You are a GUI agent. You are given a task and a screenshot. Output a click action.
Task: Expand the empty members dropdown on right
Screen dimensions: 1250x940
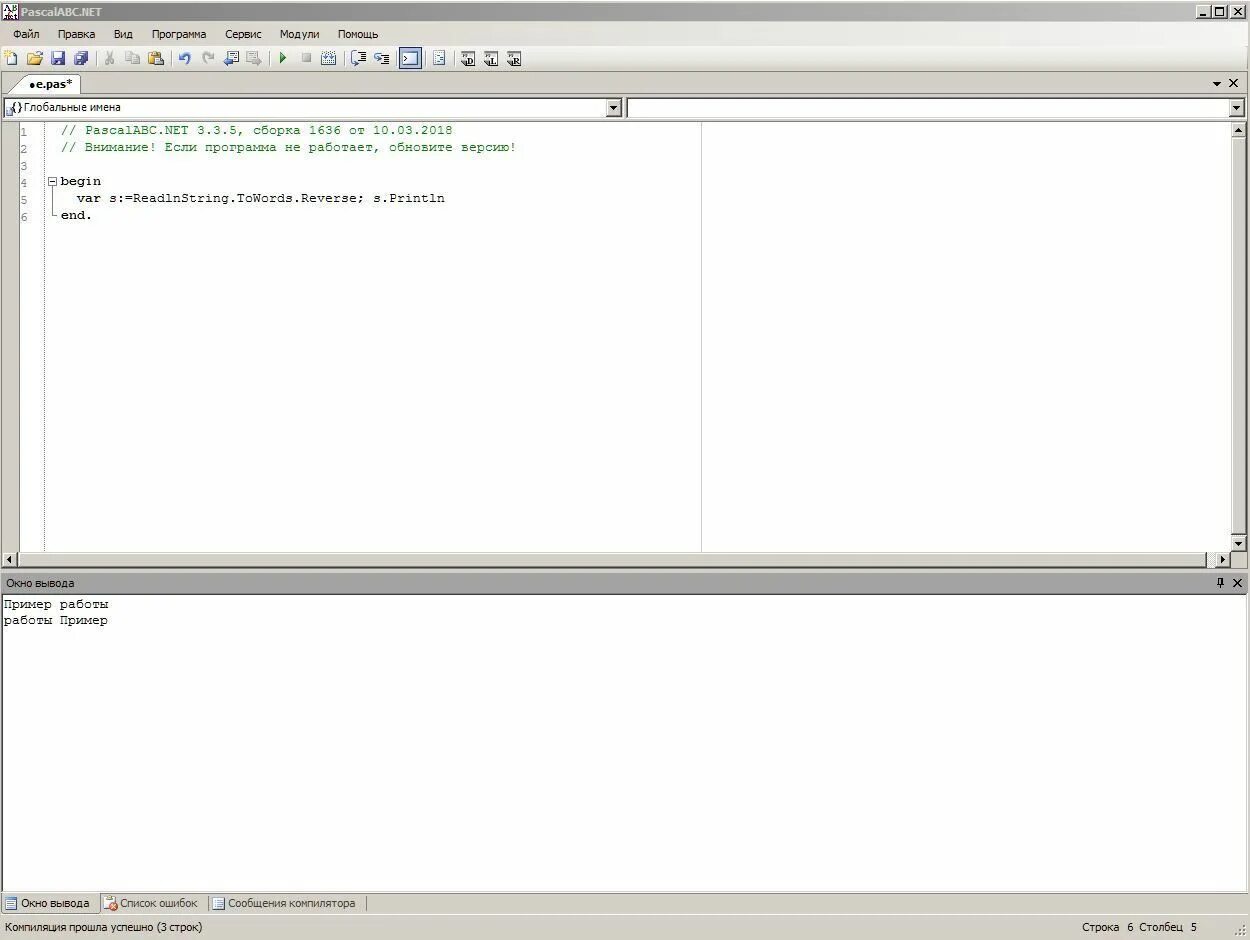point(1236,108)
